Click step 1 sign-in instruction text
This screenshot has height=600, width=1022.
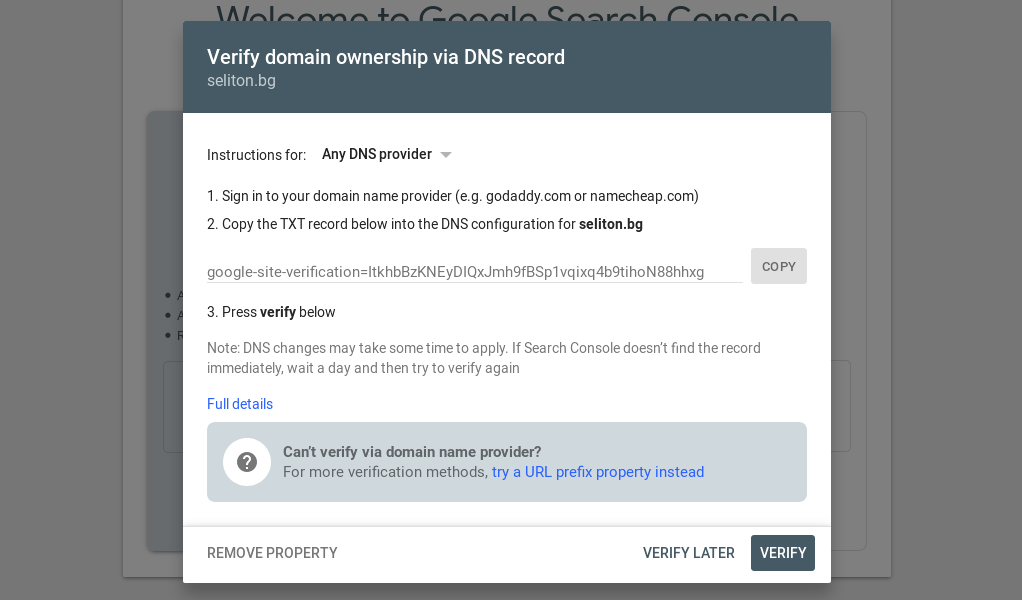pos(453,196)
